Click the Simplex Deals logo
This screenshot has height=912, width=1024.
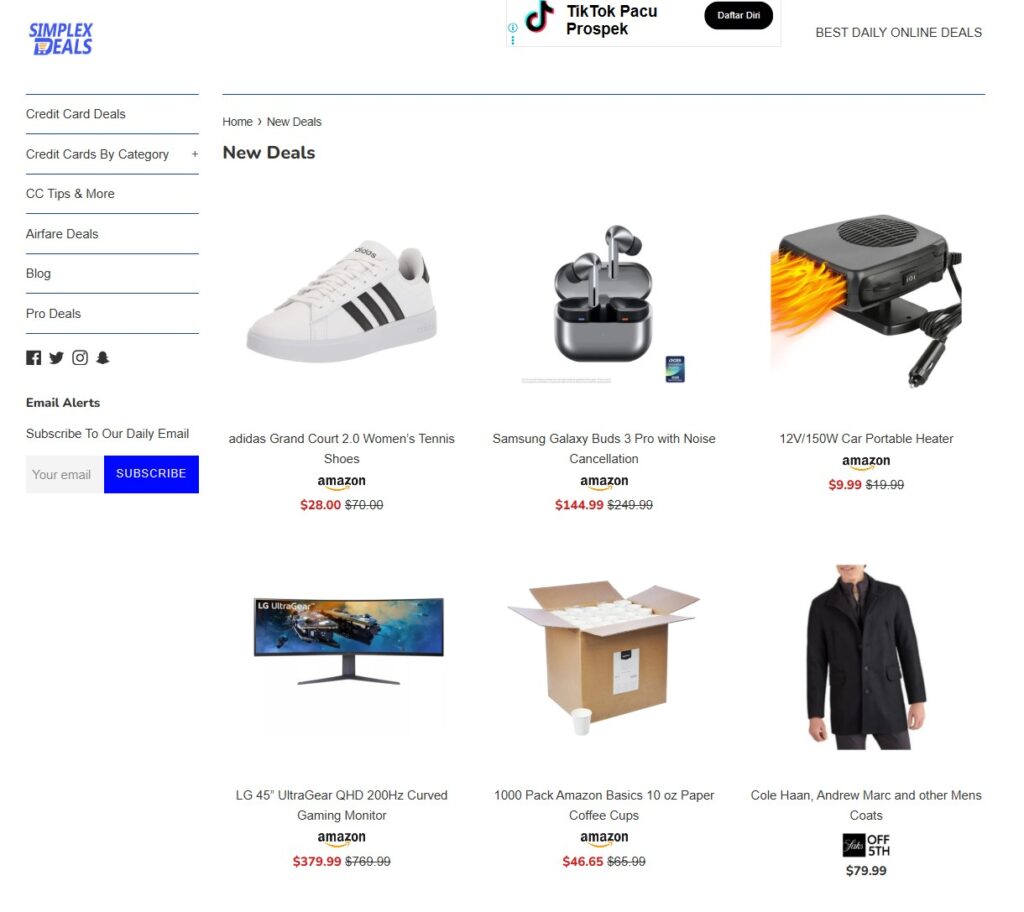coord(60,39)
